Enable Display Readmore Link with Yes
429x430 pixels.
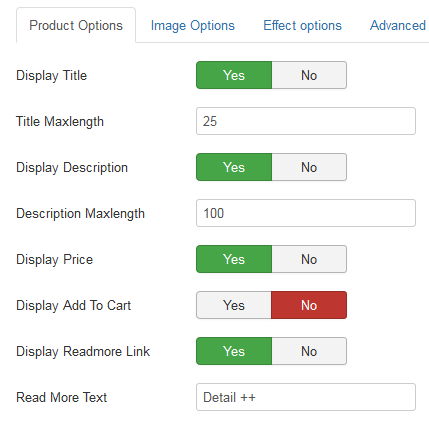[234, 351]
